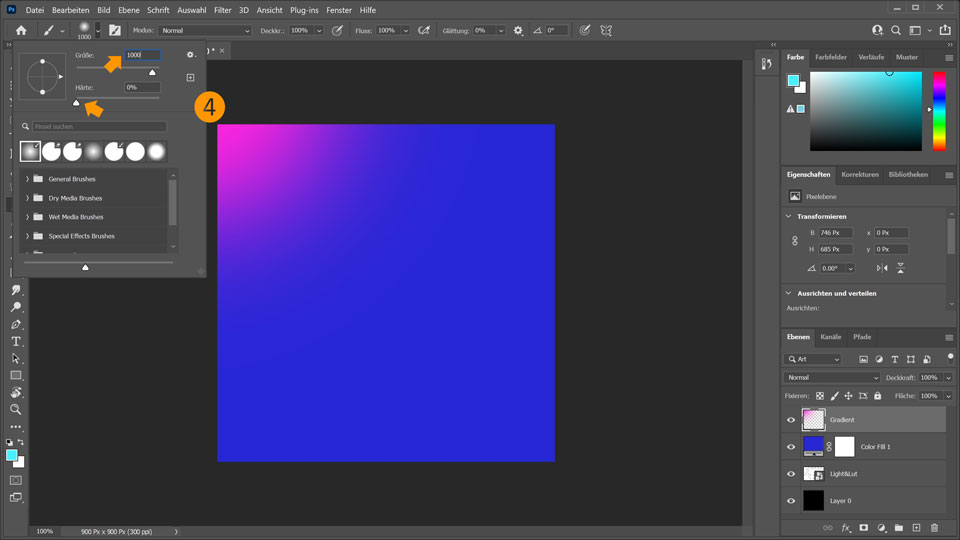Expand the General Brushes folder
This screenshot has width=960, height=540.
(27, 179)
